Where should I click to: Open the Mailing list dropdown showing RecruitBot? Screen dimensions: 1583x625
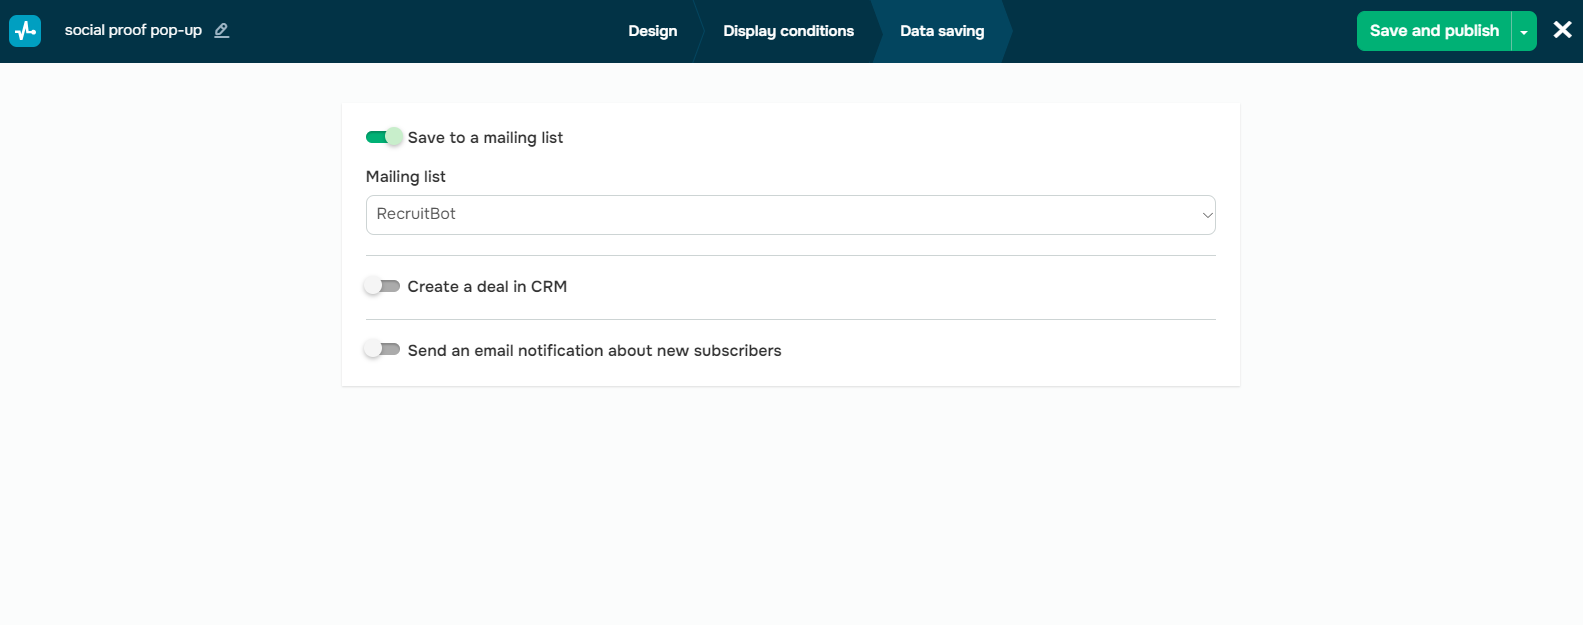coord(791,215)
